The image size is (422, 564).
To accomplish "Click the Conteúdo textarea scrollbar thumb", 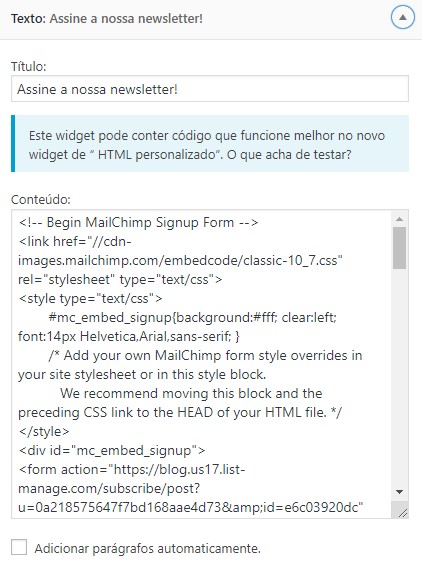I will point(399,248).
